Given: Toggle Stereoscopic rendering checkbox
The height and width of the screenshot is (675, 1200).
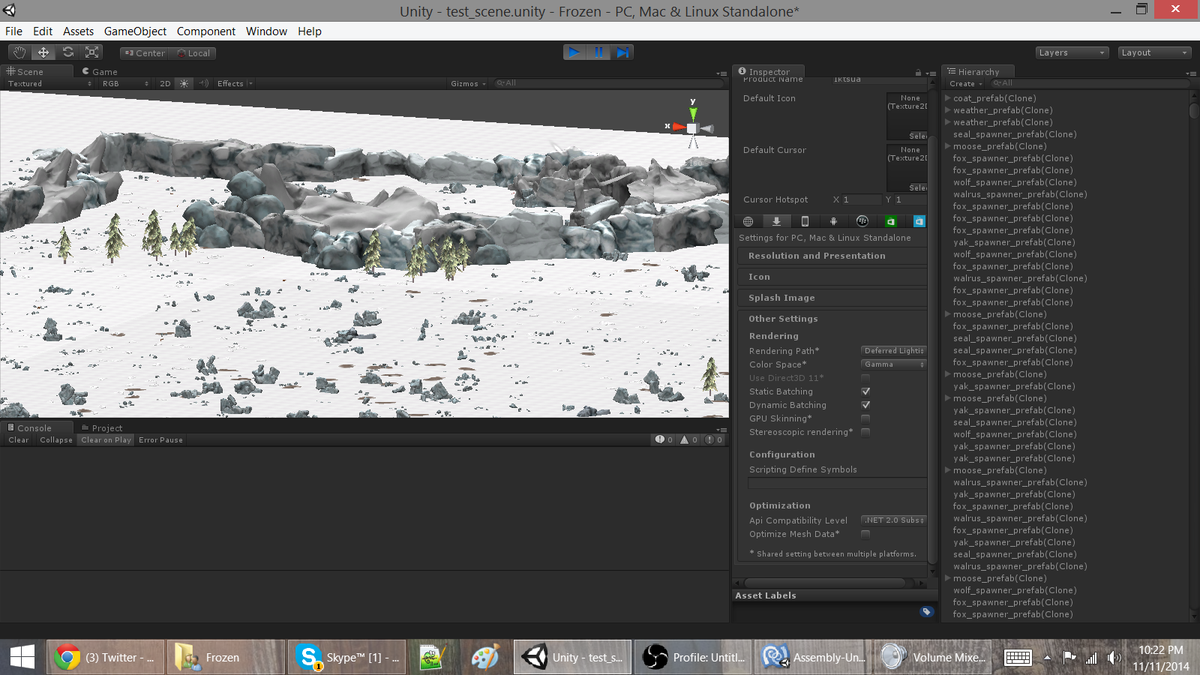Looking at the screenshot, I should pos(866,432).
